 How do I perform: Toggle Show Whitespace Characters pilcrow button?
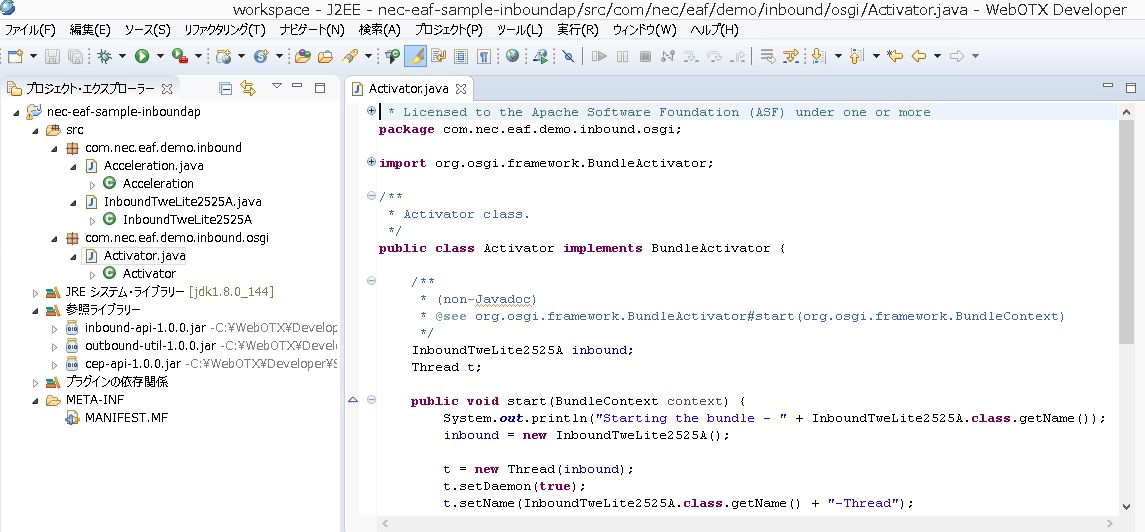coord(484,56)
